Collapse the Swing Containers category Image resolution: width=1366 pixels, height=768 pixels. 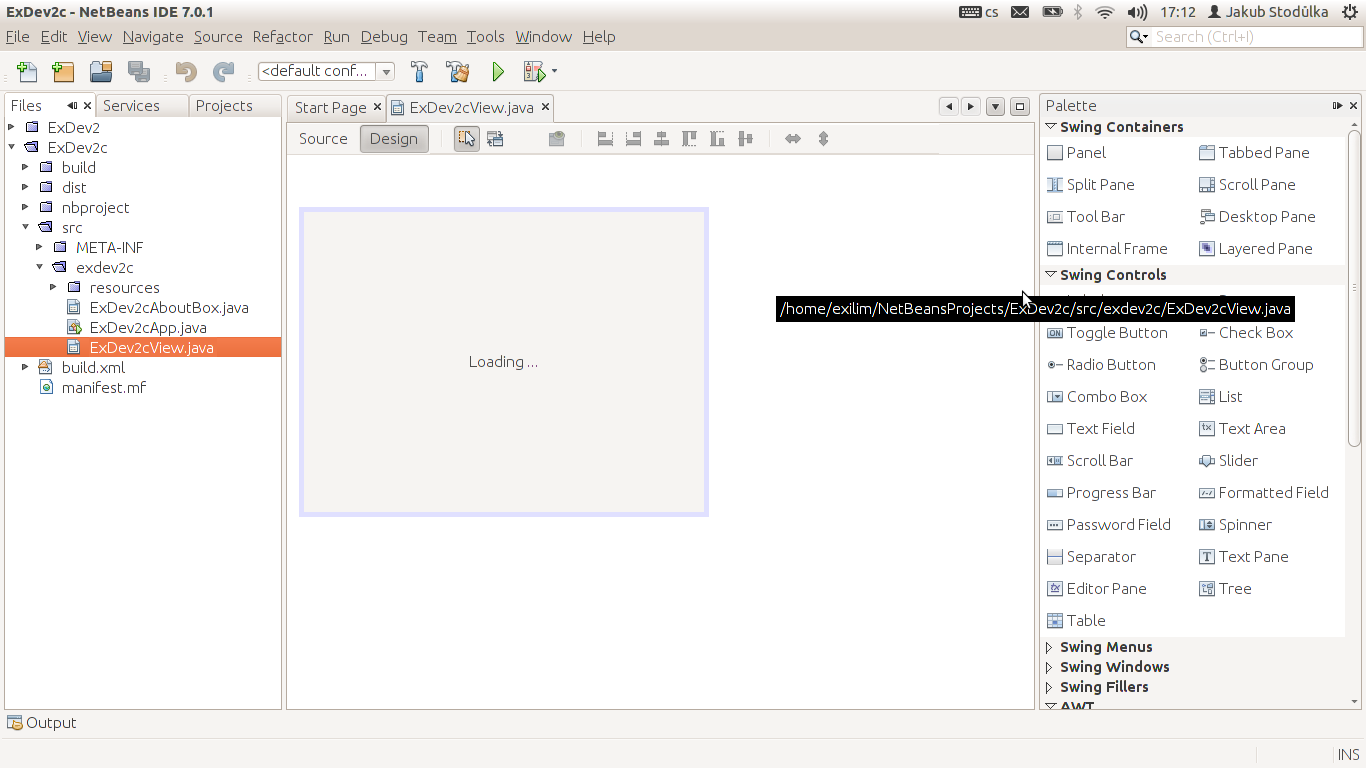1051,127
